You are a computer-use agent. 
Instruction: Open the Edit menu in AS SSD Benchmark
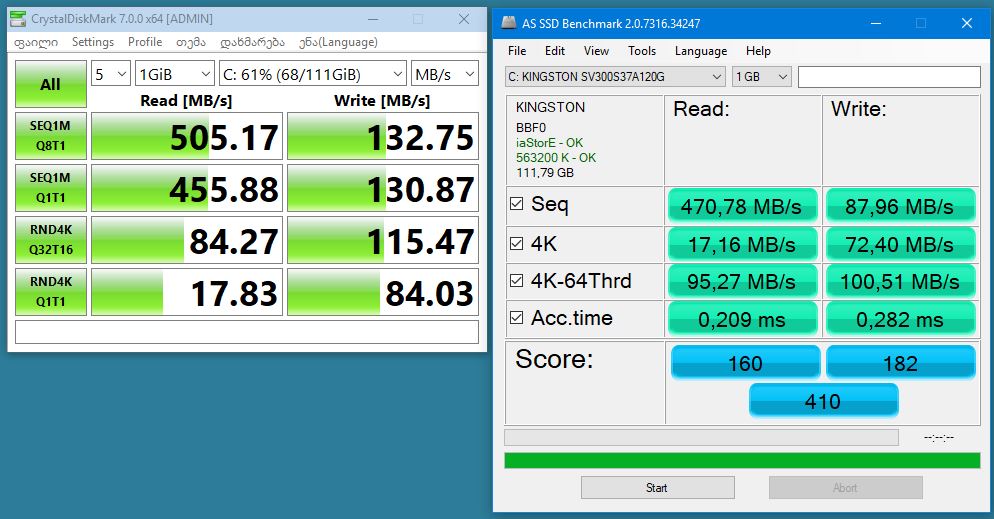pyautogui.click(x=555, y=51)
